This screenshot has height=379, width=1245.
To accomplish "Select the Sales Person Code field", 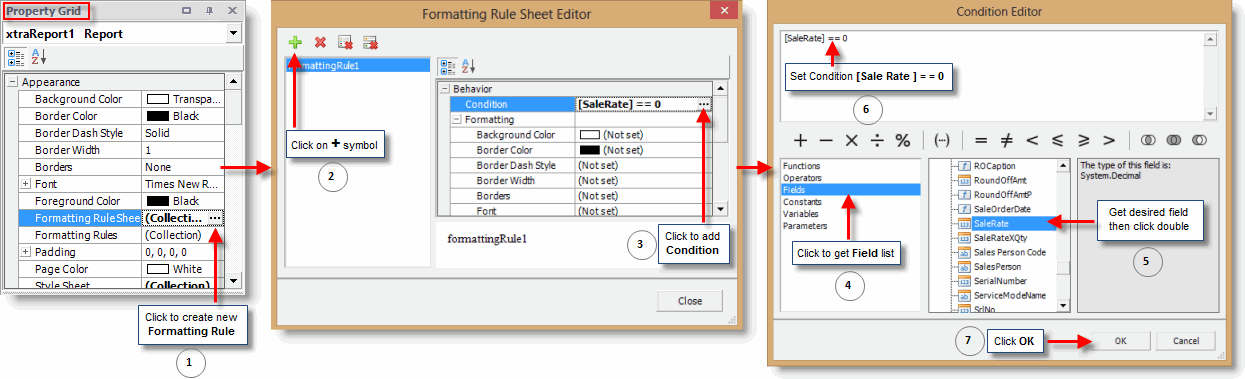I will pos(1010,252).
